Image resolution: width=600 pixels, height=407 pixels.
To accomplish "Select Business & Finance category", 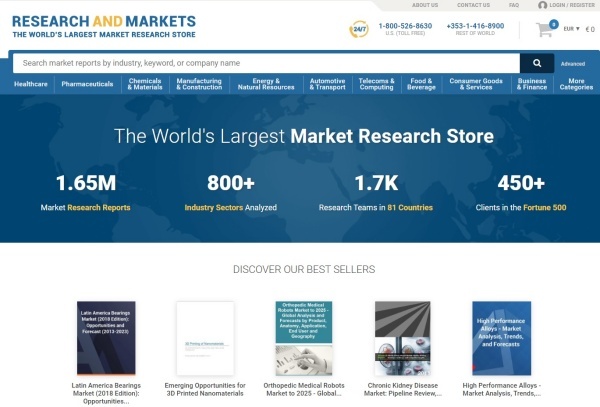I will (532, 84).
